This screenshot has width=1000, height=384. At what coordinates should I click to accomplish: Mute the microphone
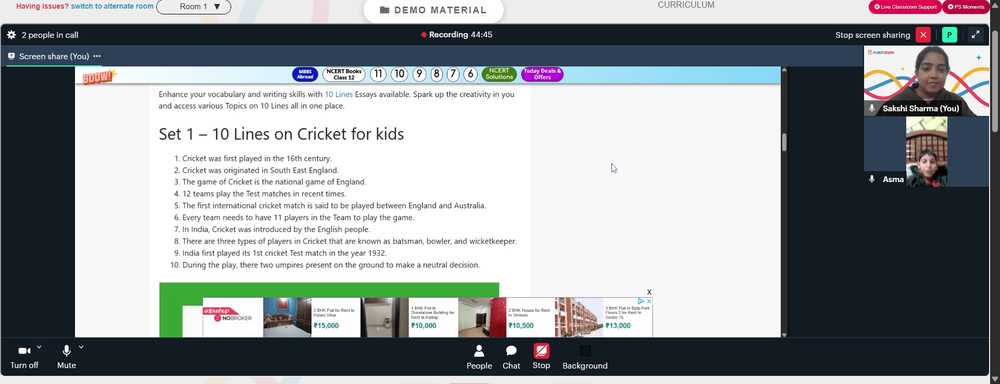(66, 357)
